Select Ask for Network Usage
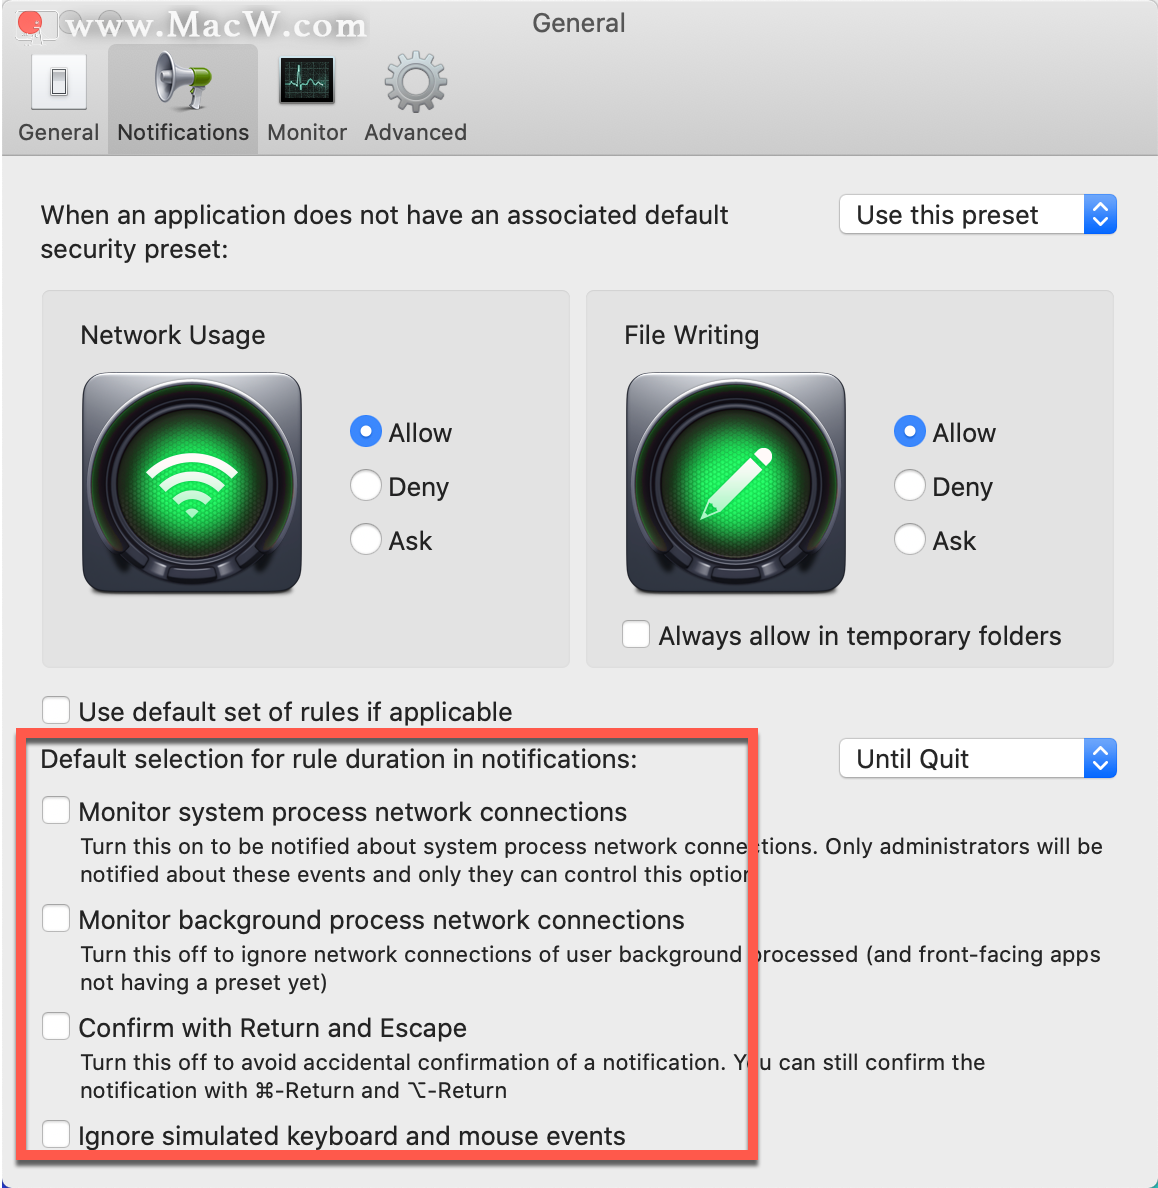The image size is (1158, 1188). point(365,539)
